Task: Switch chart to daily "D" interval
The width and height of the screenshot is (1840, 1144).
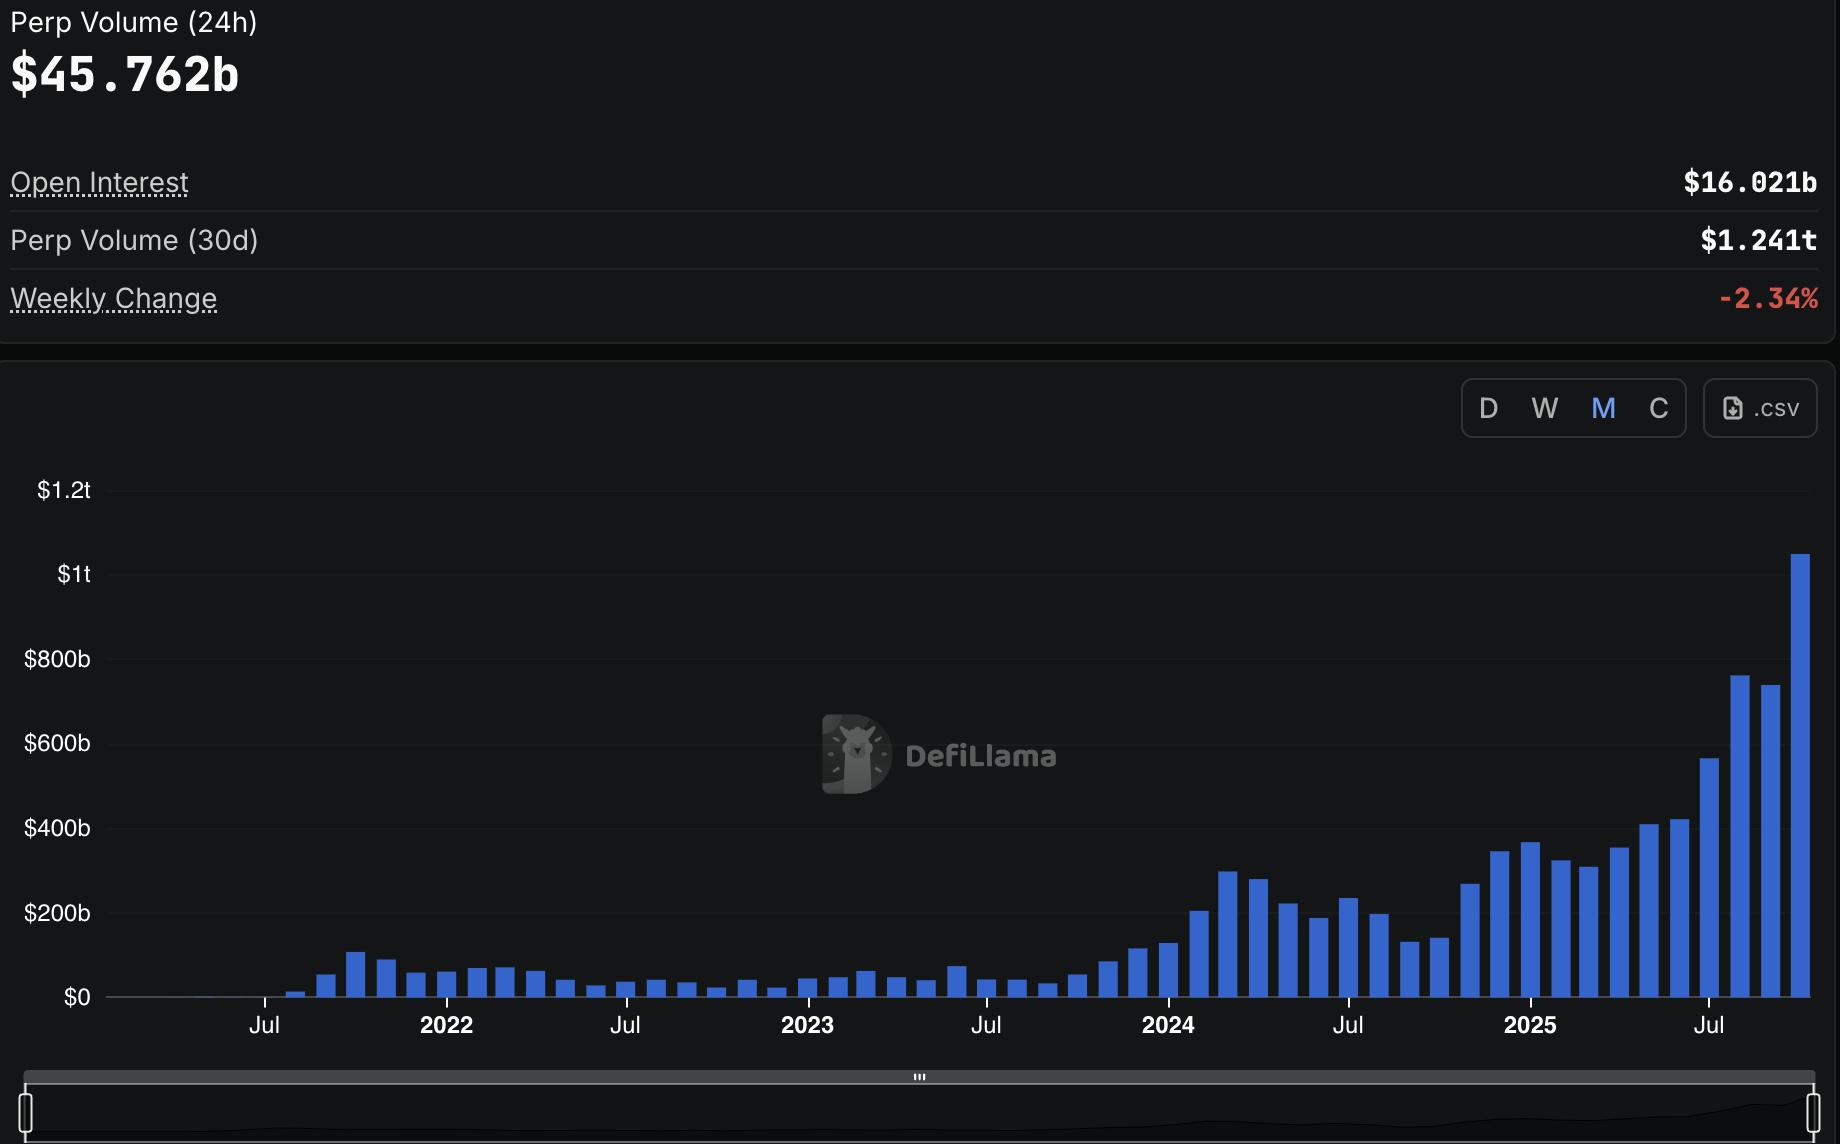Action: (x=1488, y=408)
